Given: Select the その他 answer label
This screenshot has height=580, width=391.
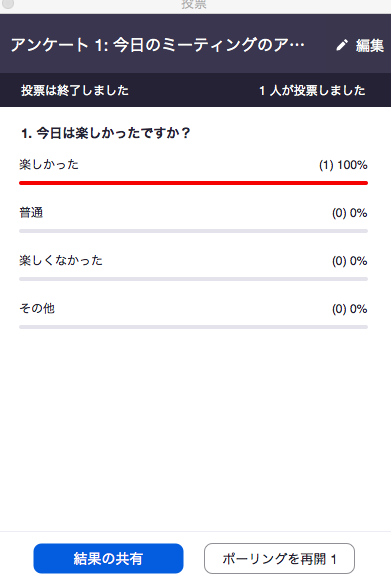Looking at the screenshot, I should pos(37,308).
